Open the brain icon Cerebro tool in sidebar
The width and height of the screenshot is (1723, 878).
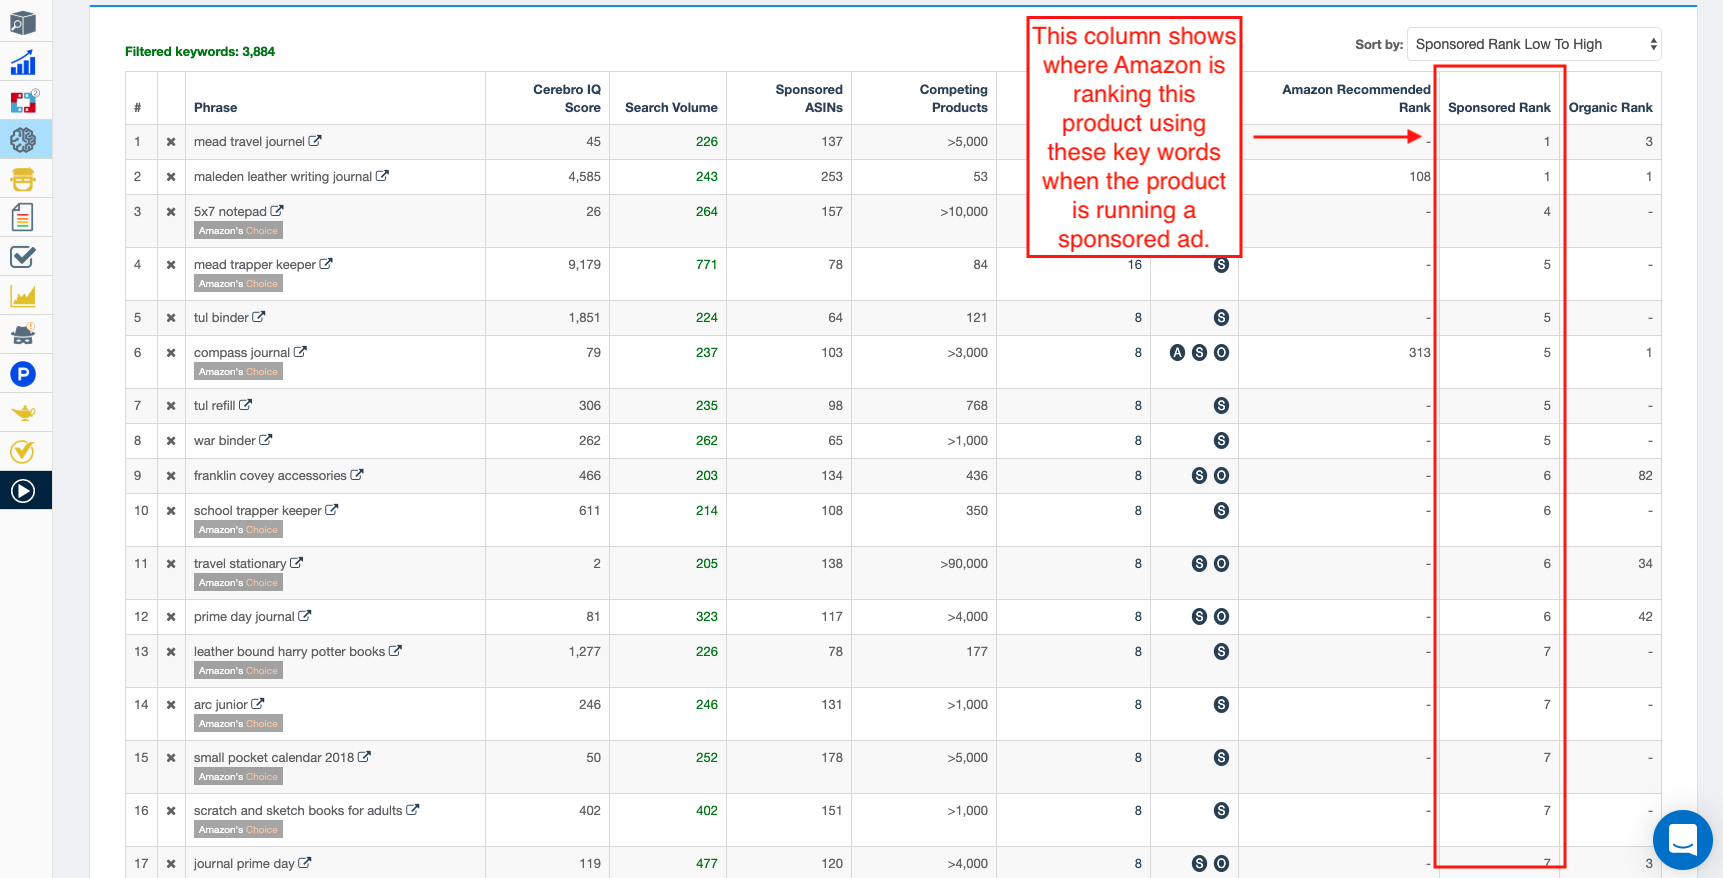(23, 140)
